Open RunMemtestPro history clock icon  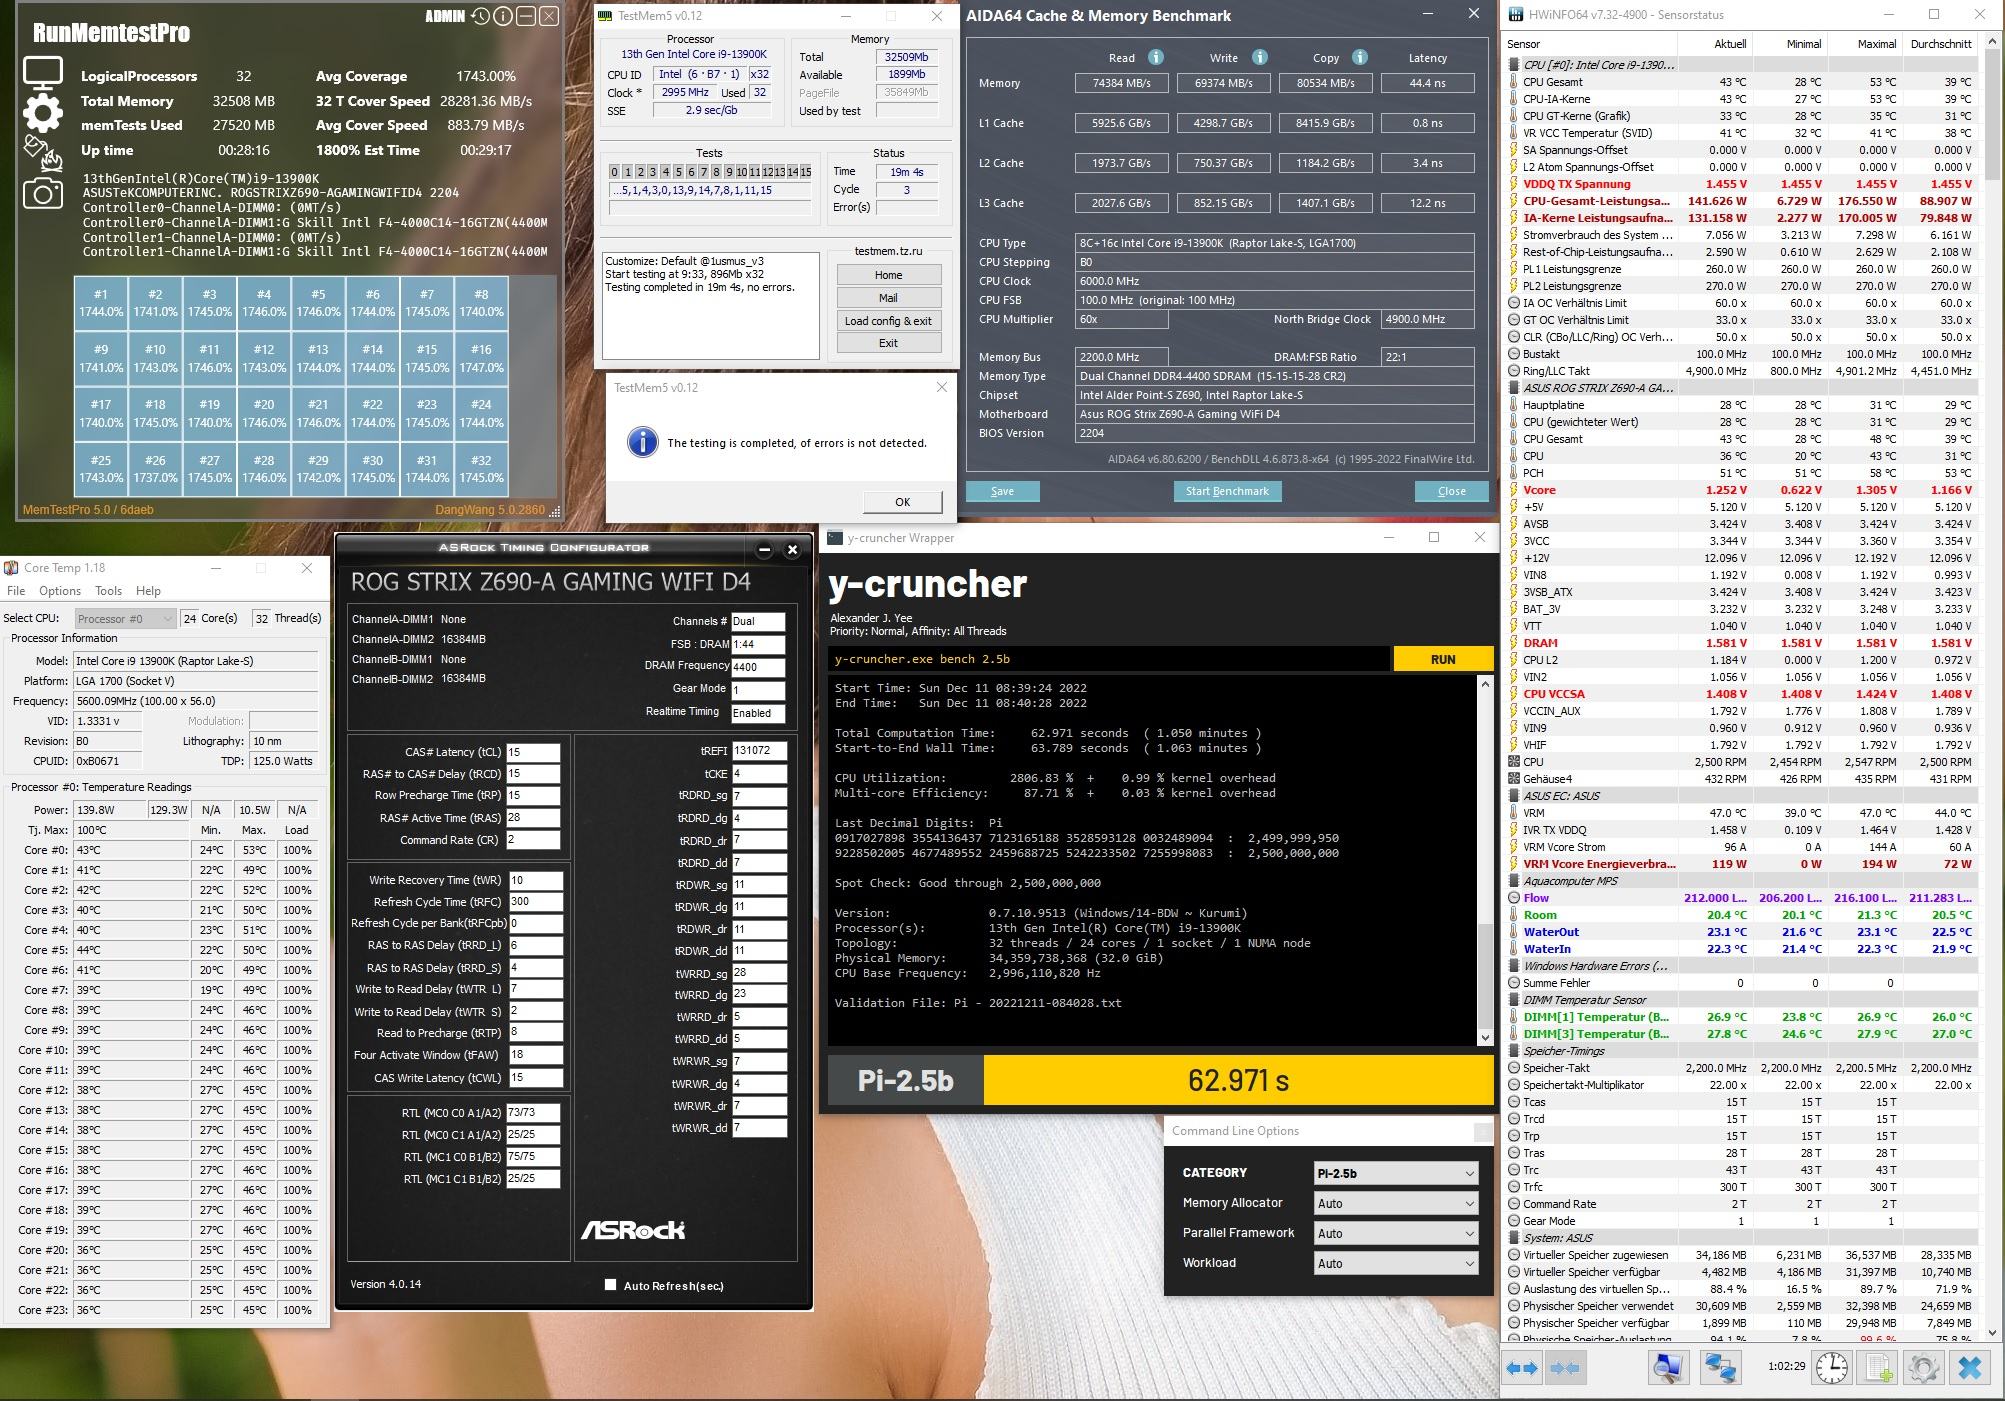(x=481, y=16)
